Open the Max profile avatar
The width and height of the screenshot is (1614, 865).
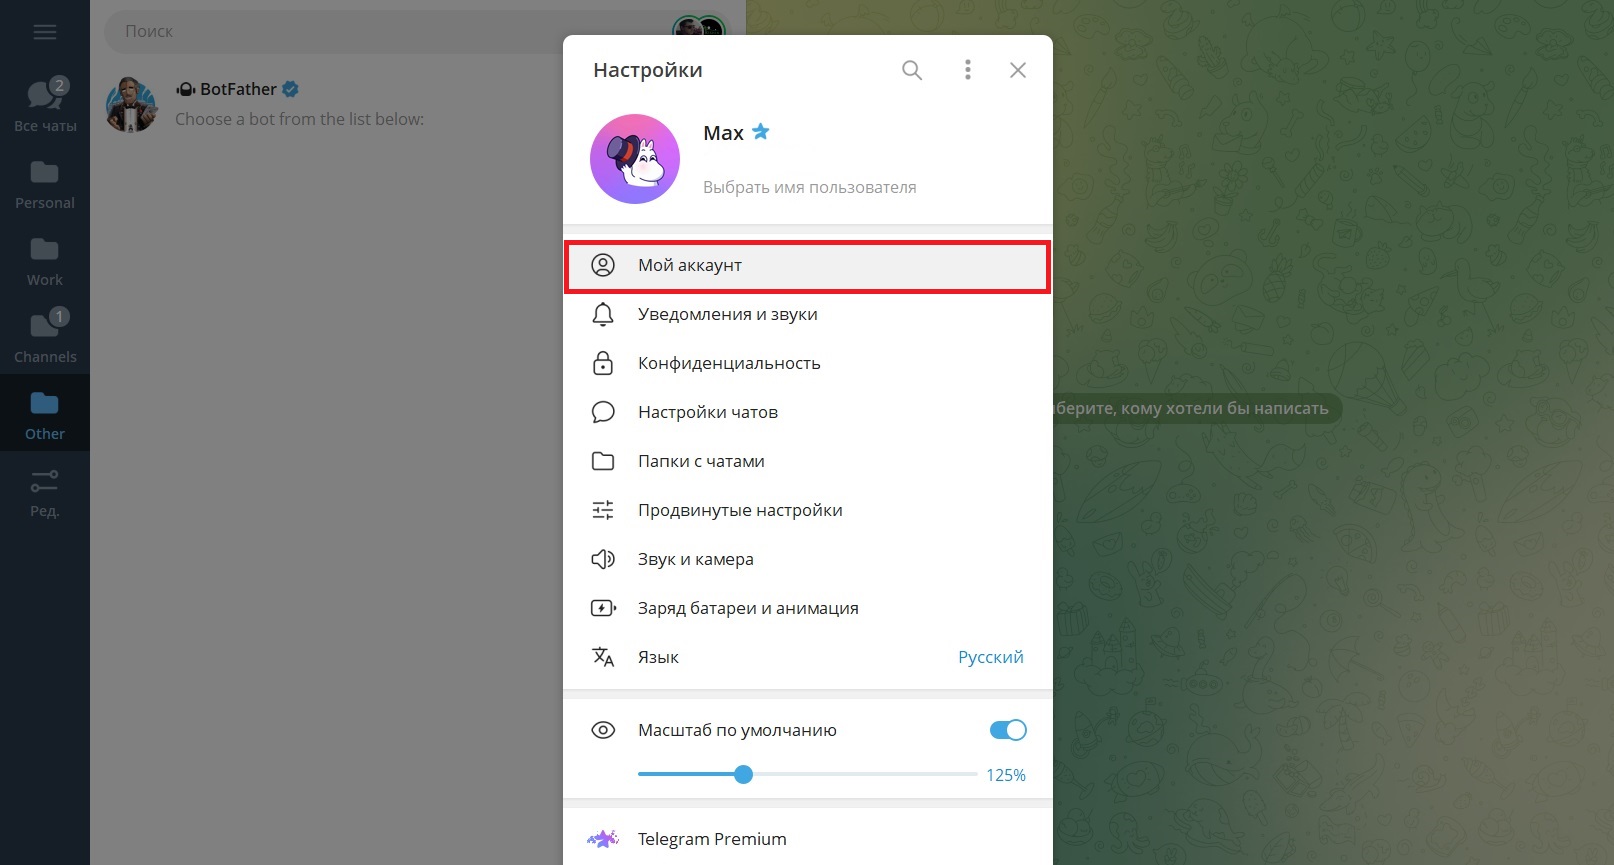(x=635, y=159)
